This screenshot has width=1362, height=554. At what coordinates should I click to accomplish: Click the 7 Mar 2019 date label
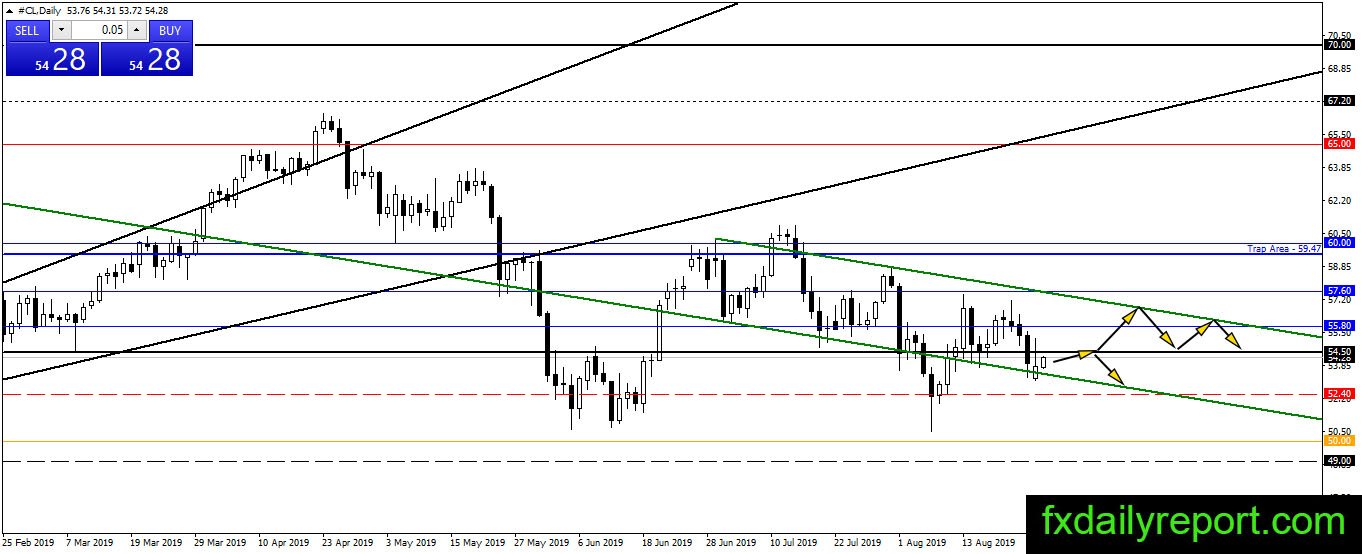coord(90,543)
